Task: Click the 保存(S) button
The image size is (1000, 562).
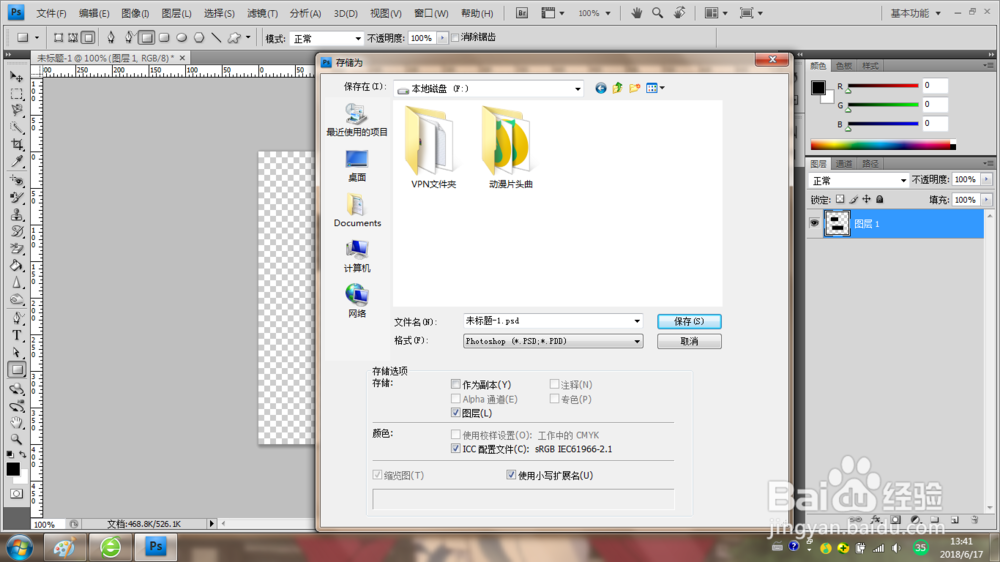Action: click(x=689, y=322)
